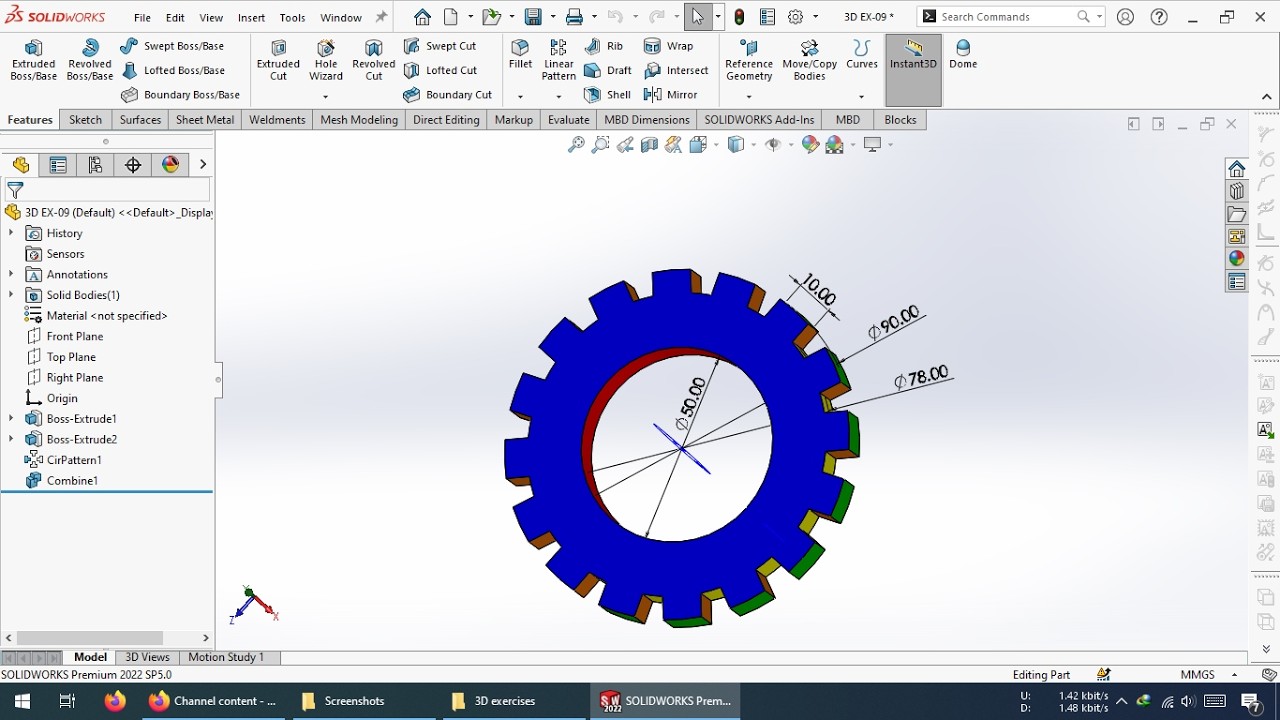Select the Fillet tool

520,55
